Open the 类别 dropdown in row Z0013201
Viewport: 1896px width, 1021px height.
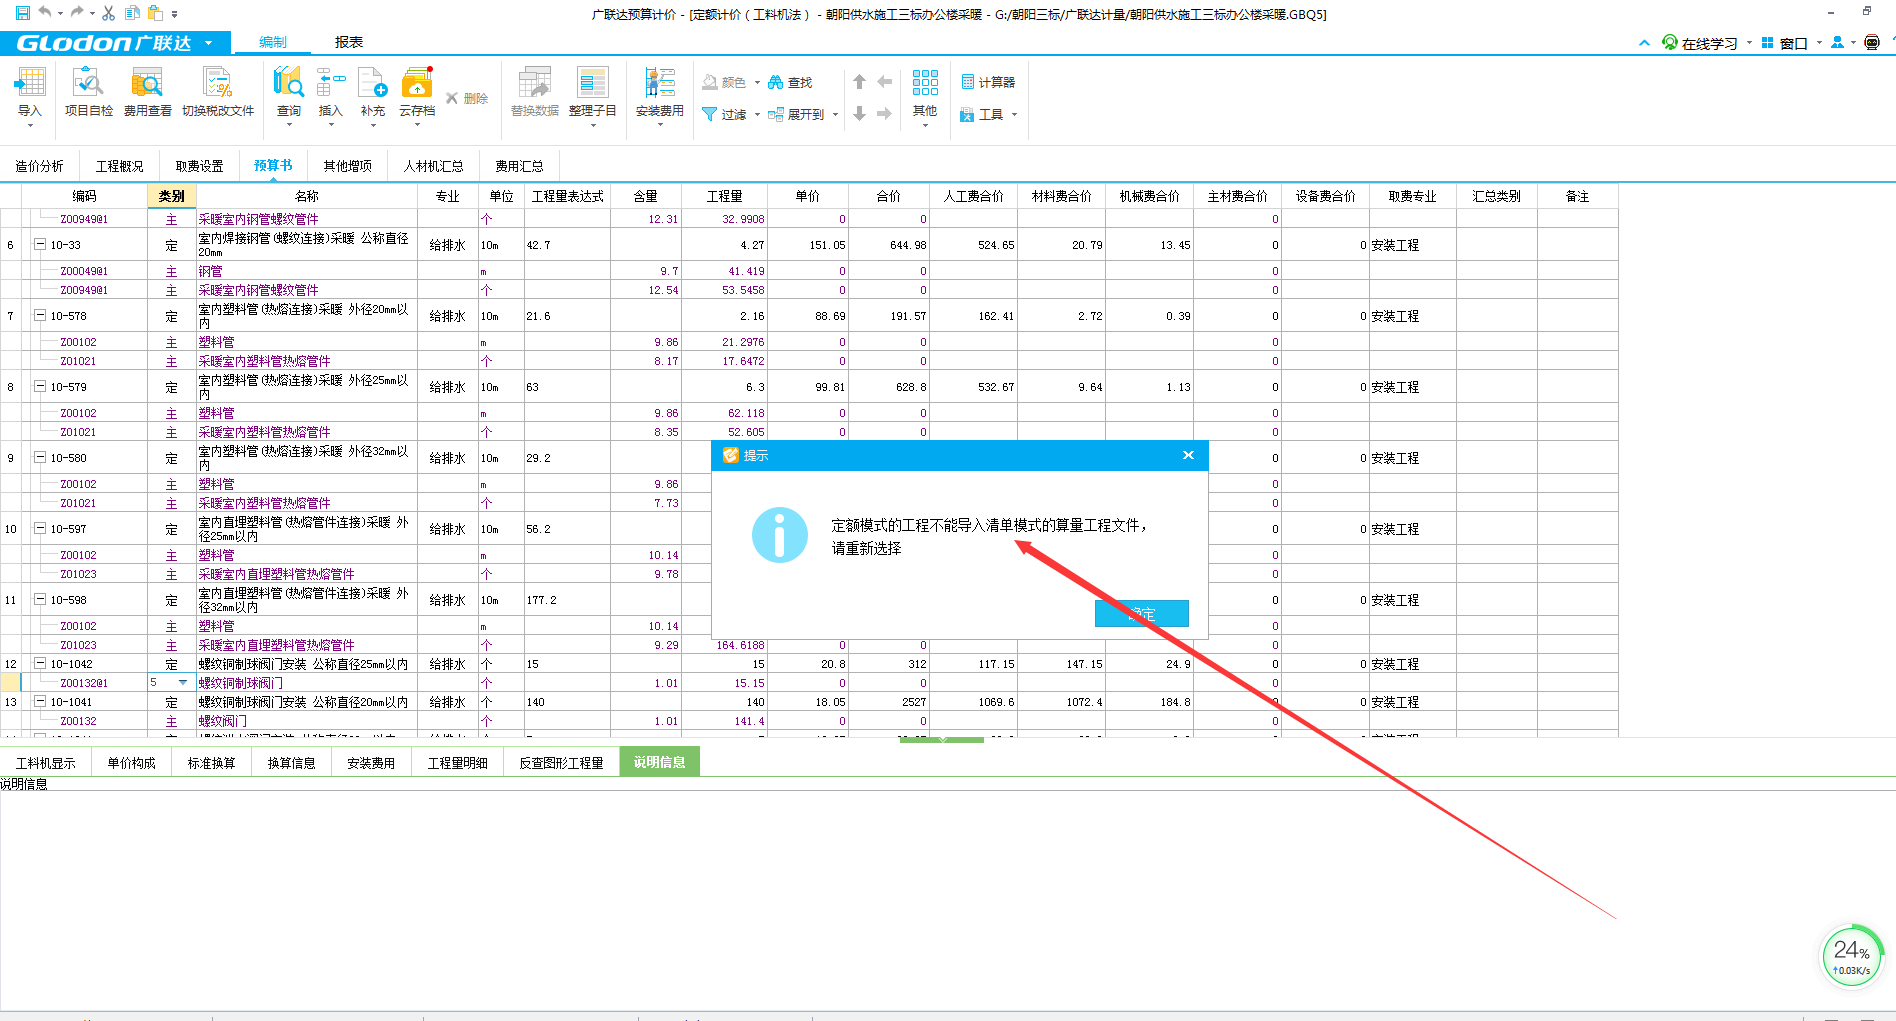[x=183, y=682]
